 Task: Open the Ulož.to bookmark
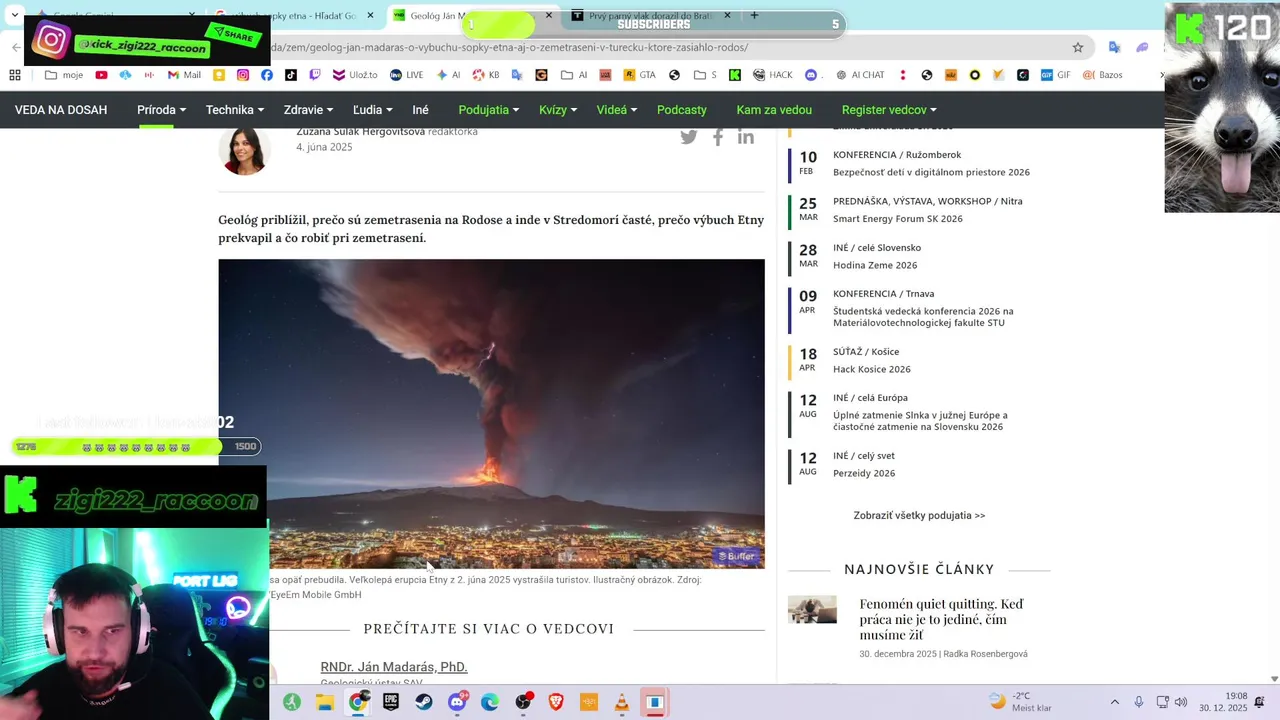pos(355,75)
